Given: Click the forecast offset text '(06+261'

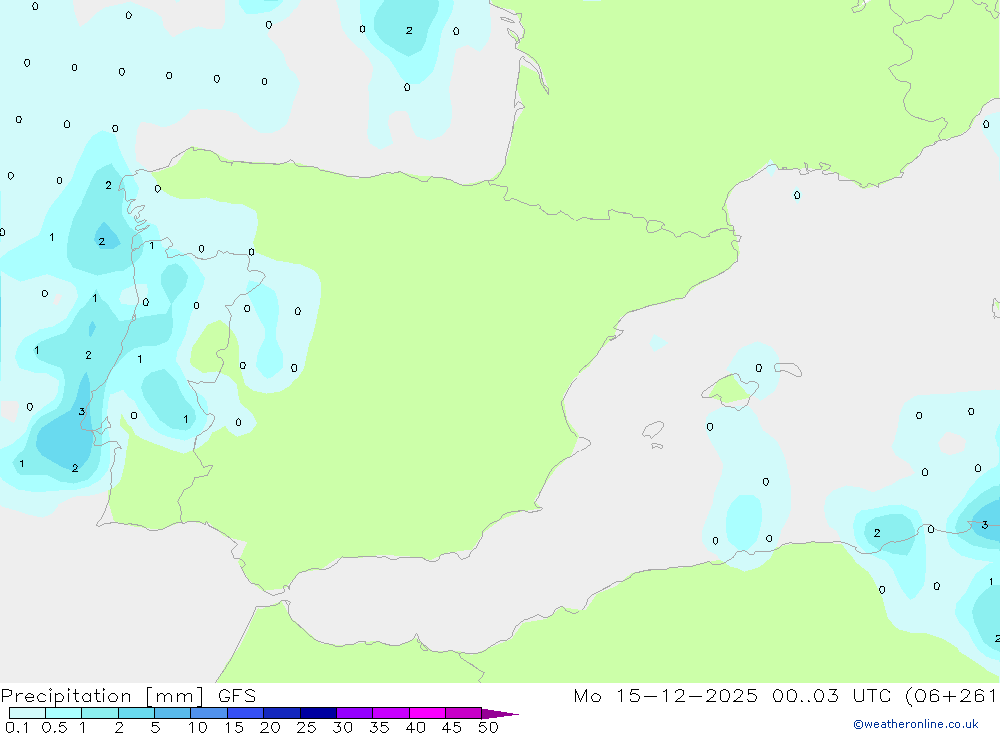Looking at the screenshot, I should [951, 696].
